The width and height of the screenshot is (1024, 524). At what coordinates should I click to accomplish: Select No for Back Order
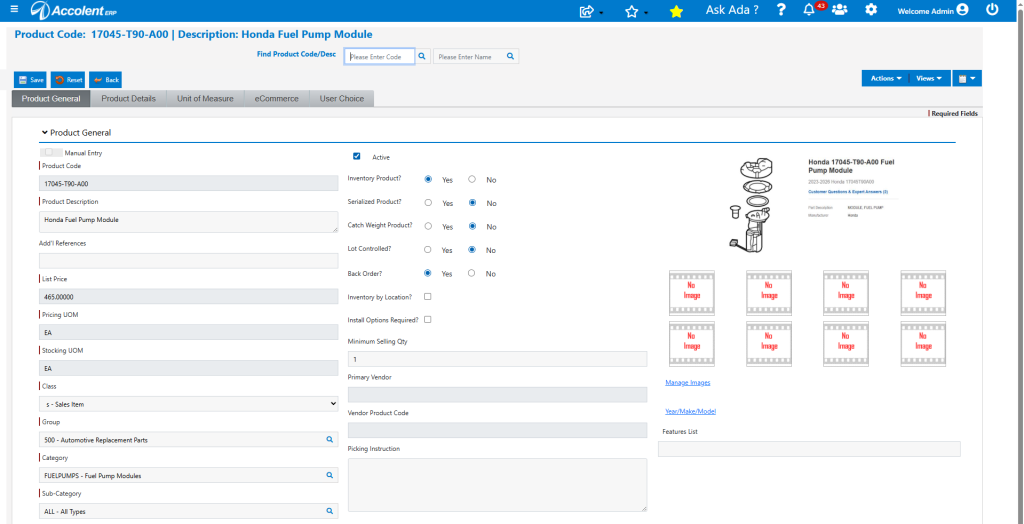[472, 273]
